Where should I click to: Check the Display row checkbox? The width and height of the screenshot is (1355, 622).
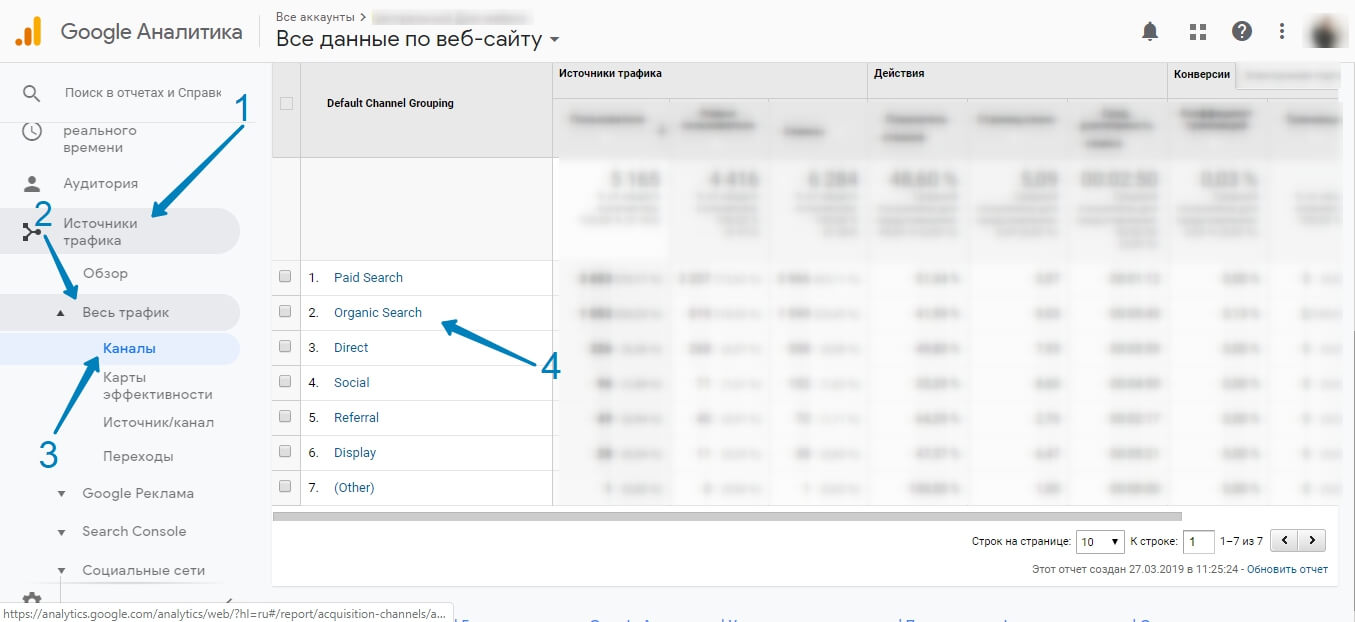pyautogui.click(x=286, y=452)
